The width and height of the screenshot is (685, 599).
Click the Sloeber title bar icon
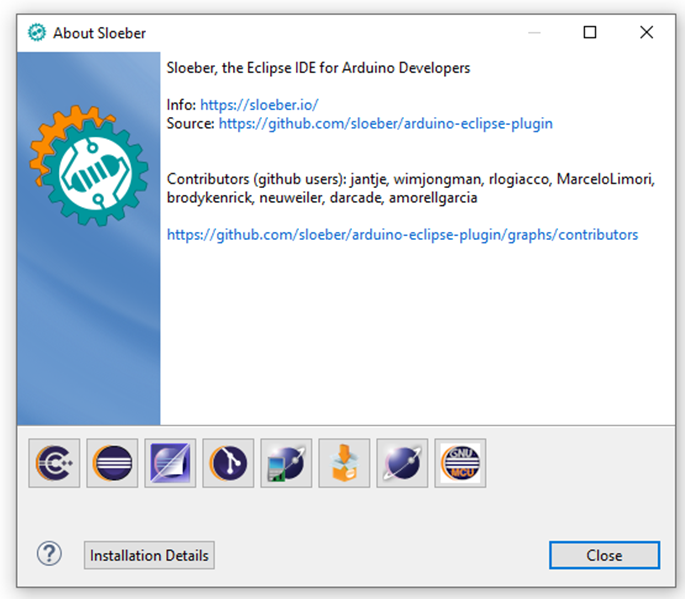pos(37,32)
